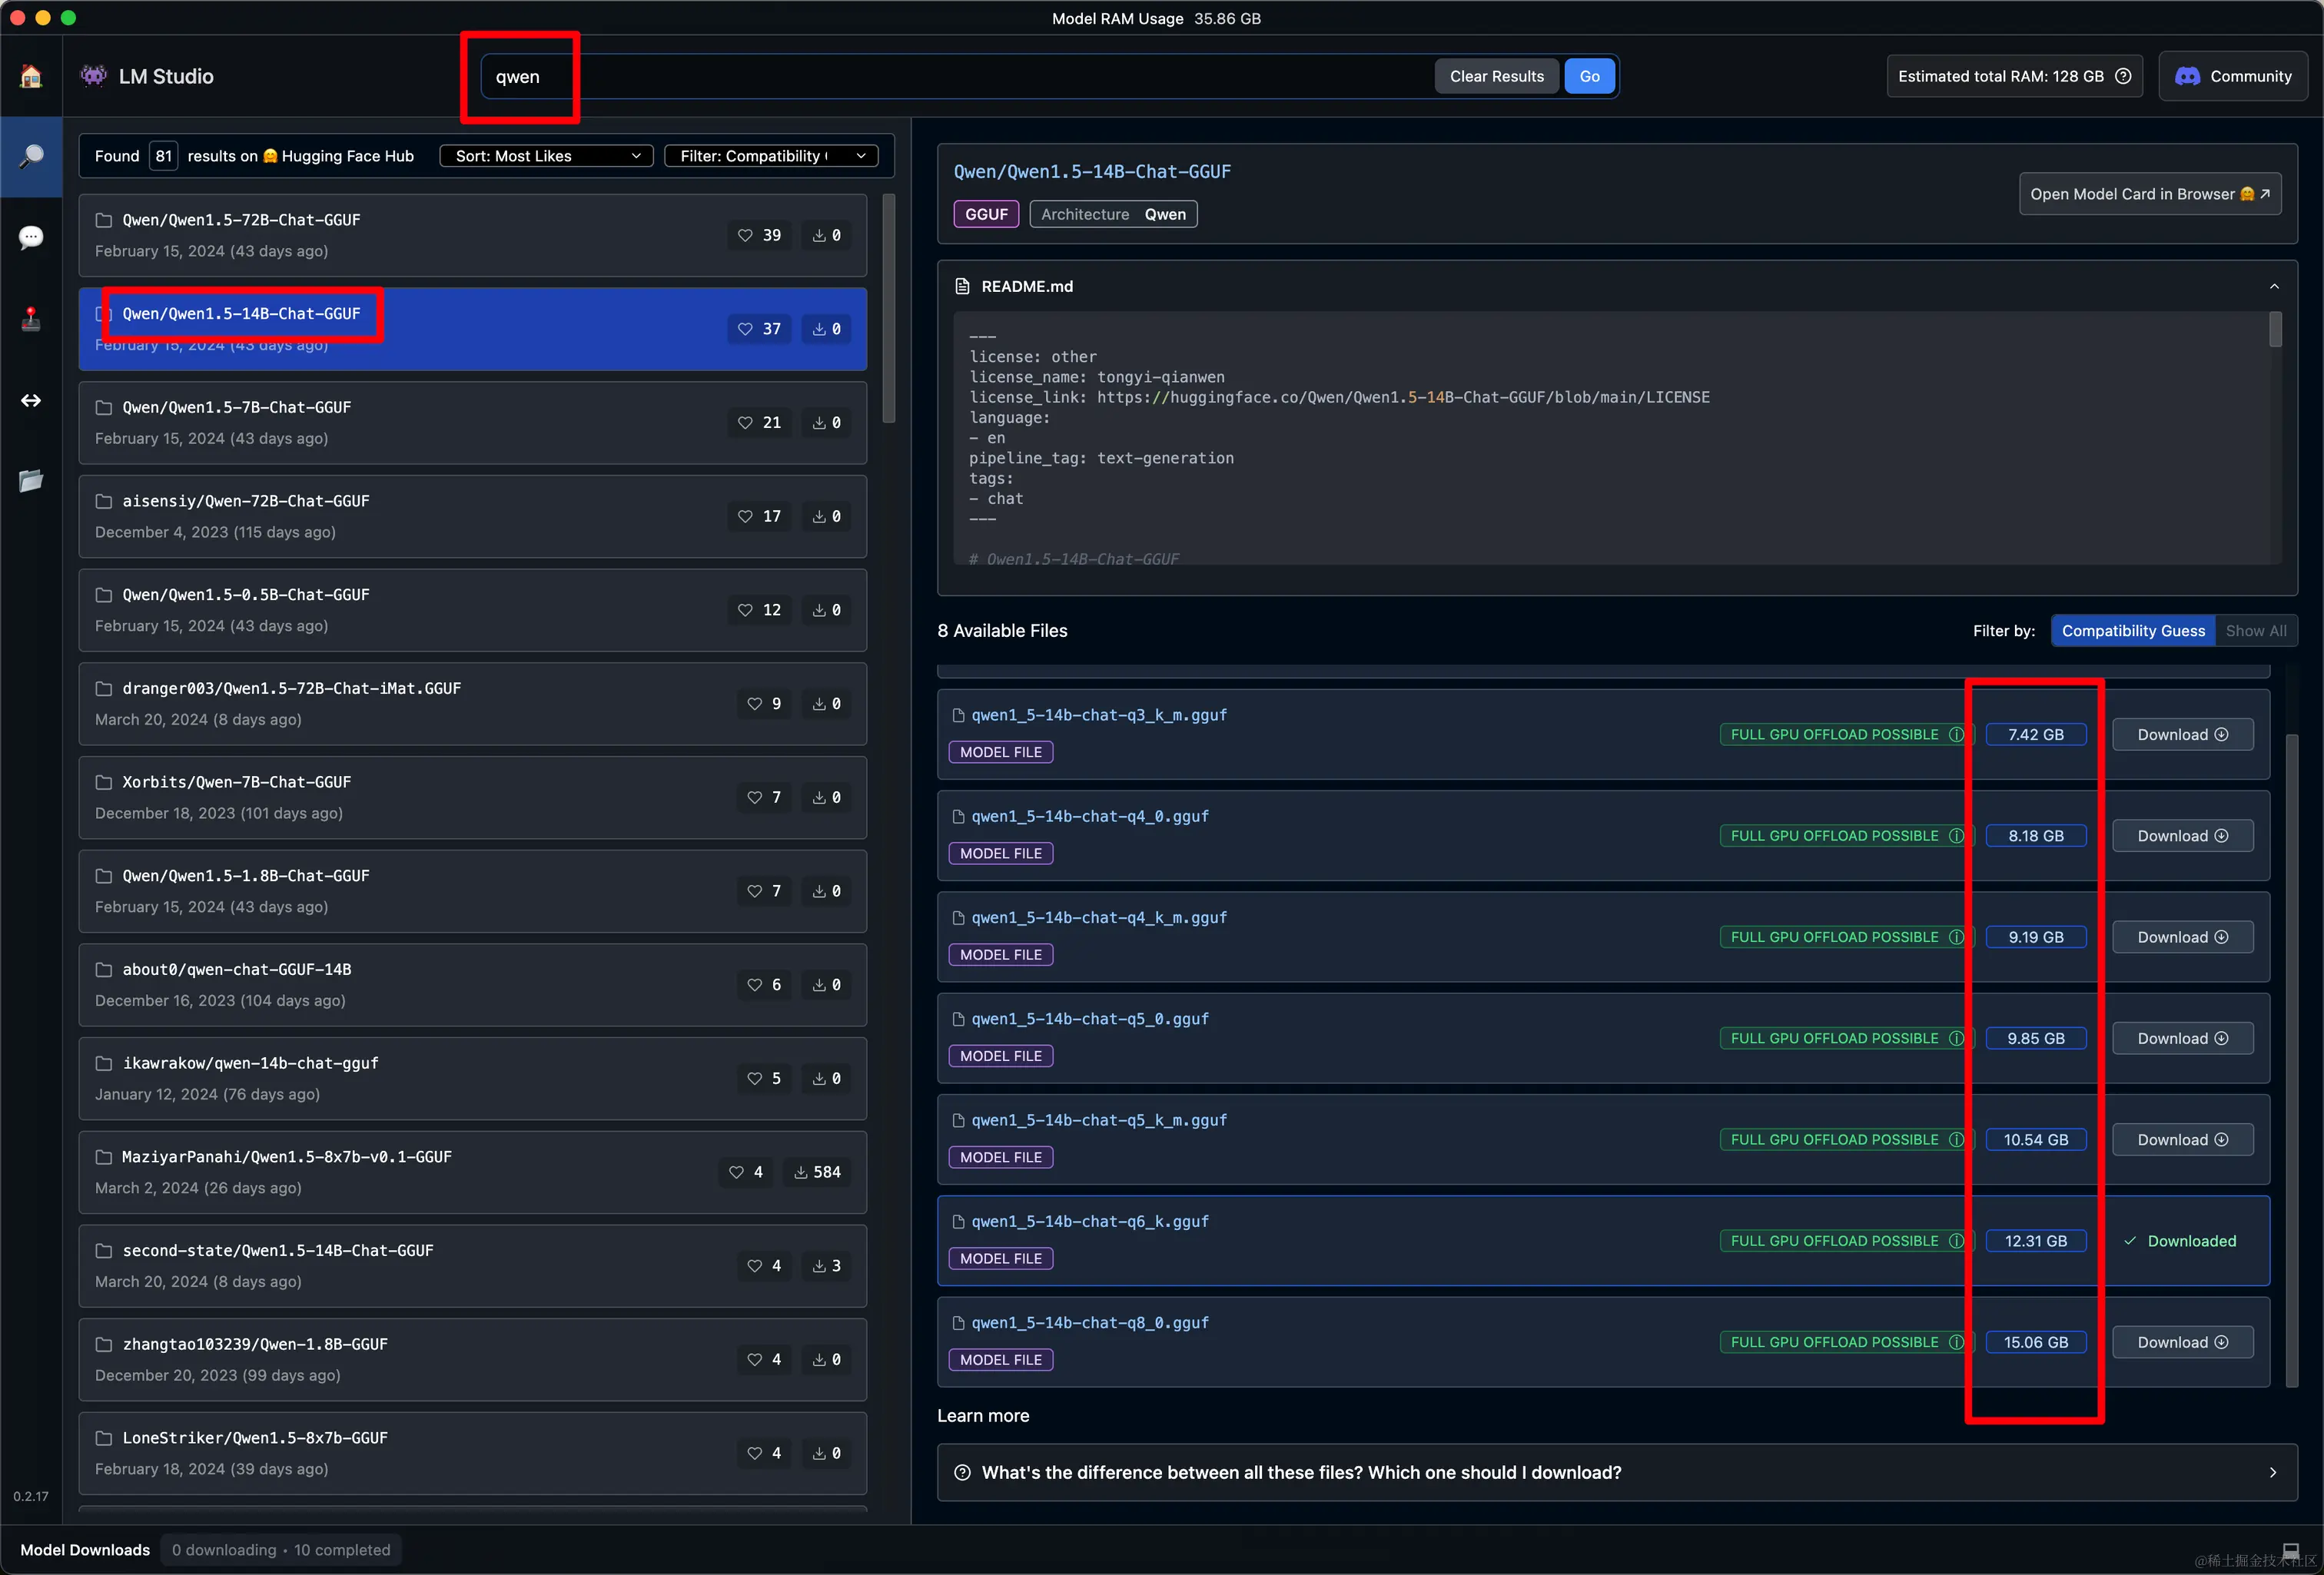
Task: Click downloads count on second-state Qwen1.5-14B
Action: 827,1266
